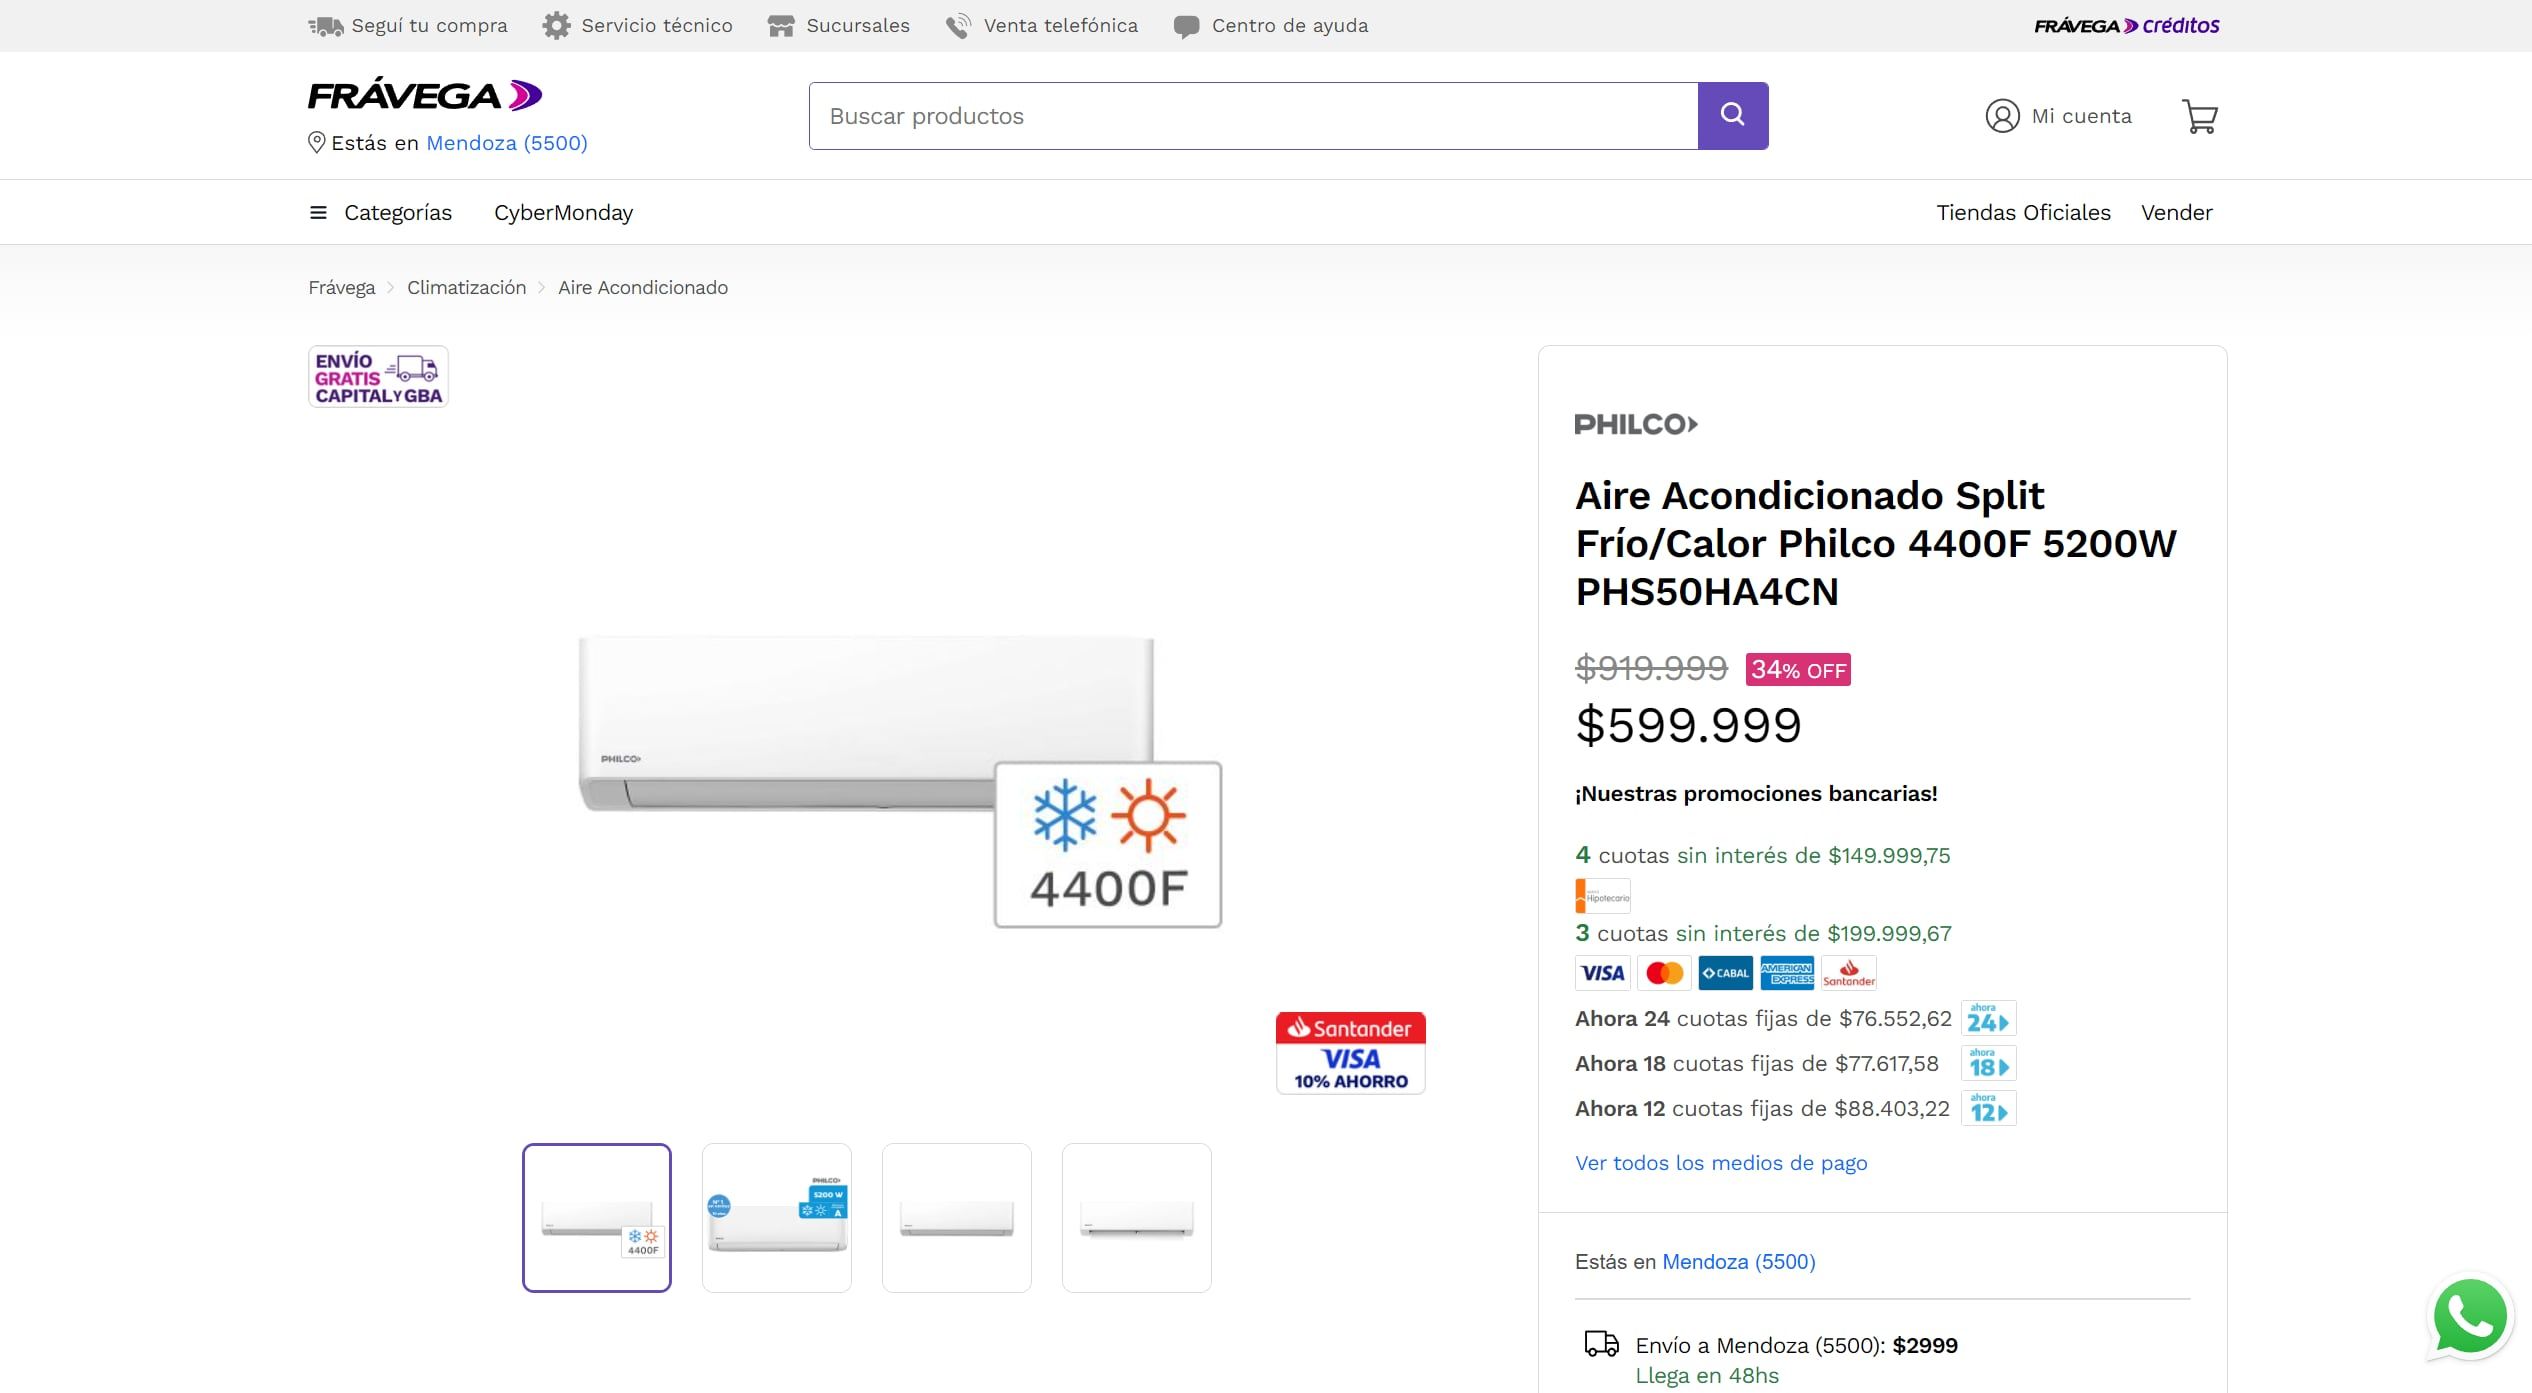This screenshot has height=1393, width=2532.
Task: Open the shopping cart
Action: [x=2199, y=116]
